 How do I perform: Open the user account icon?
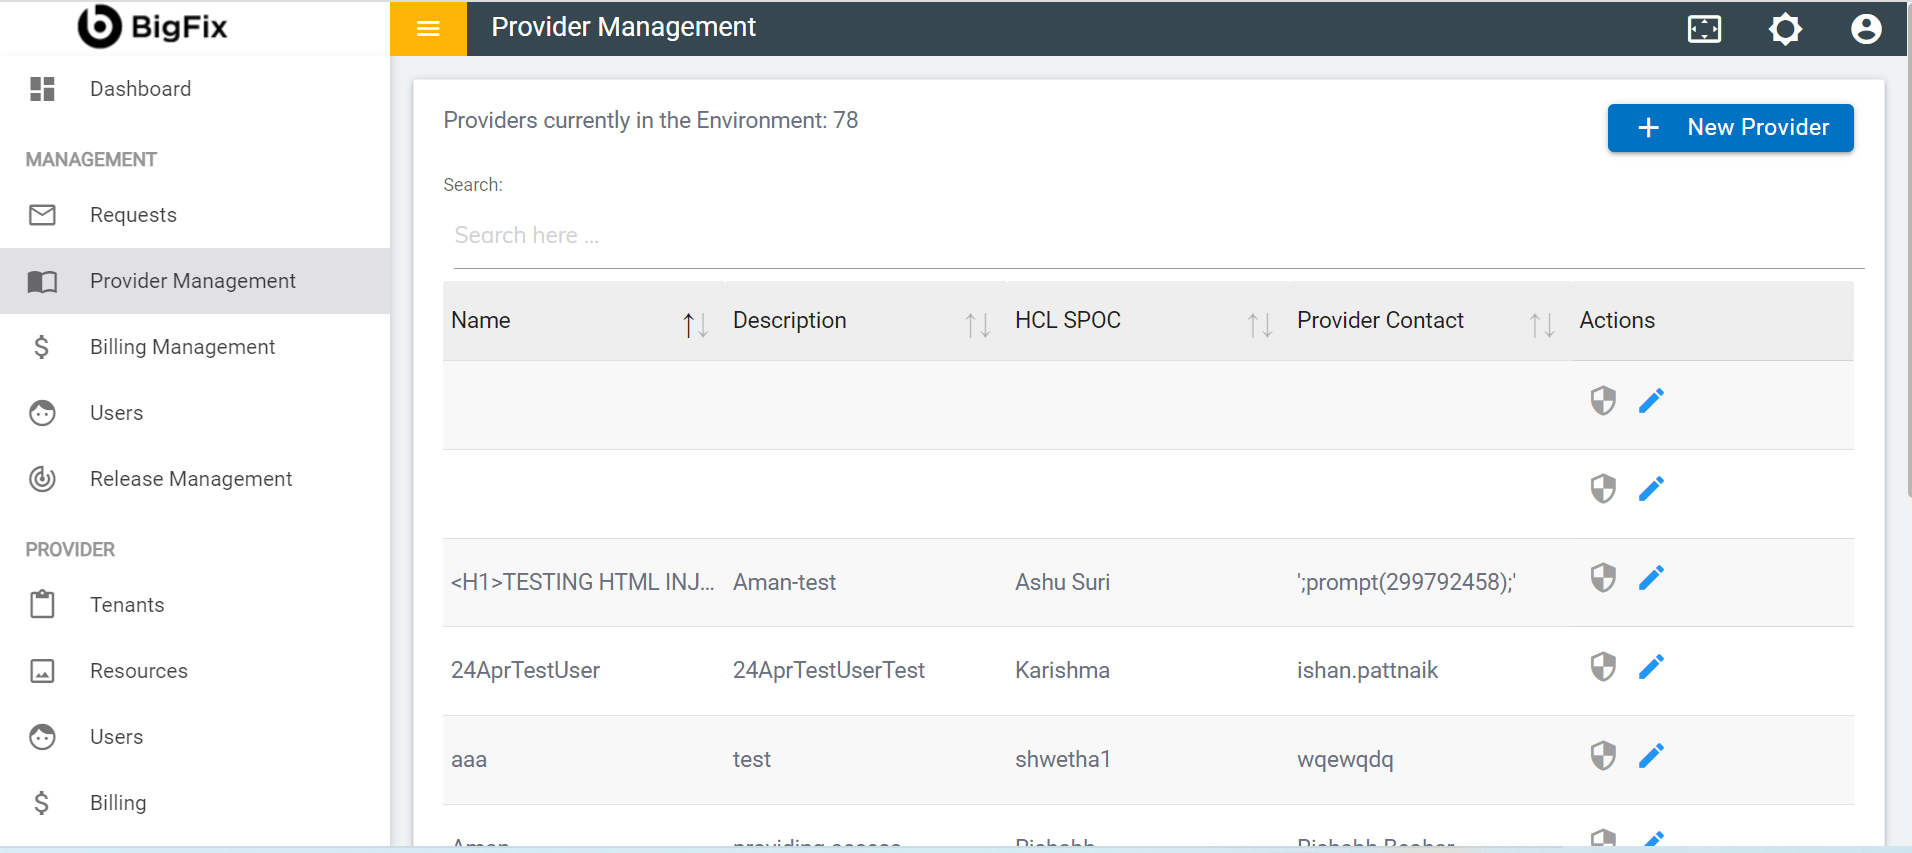tap(1866, 29)
